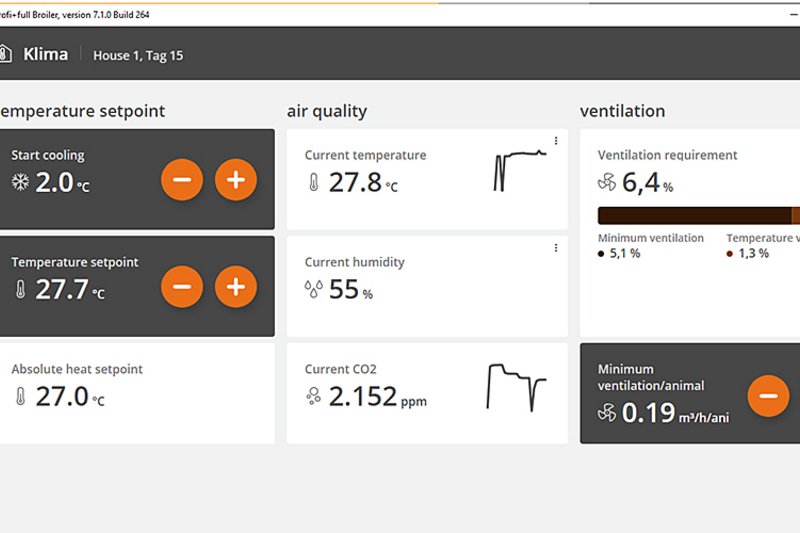Click thermometer icon in Absolute heat setpoint
Image resolution: width=800 pixels, height=533 pixels.
[x=20, y=397]
